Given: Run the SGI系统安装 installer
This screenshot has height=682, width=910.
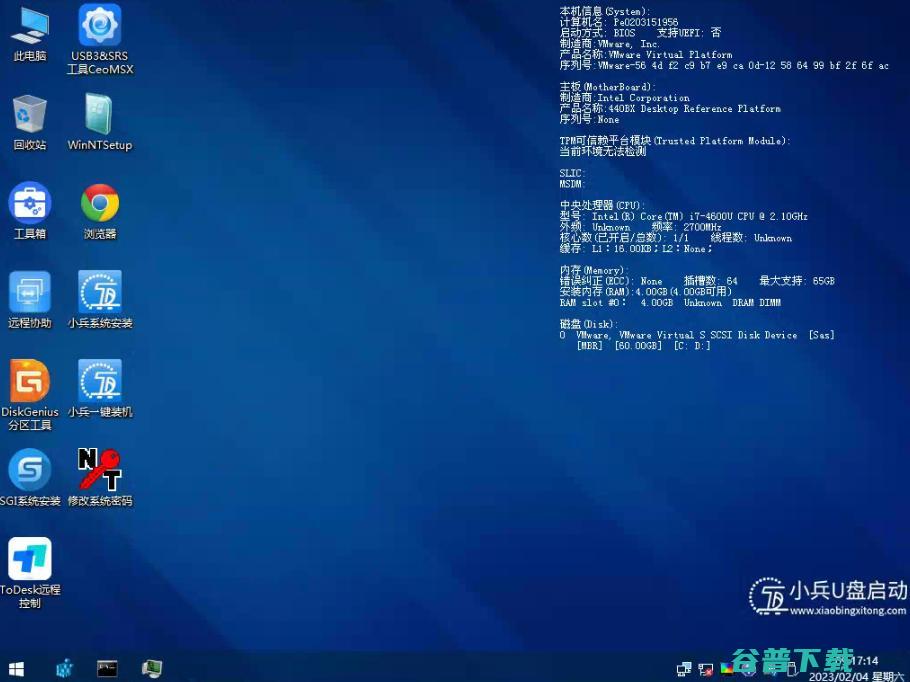Looking at the screenshot, I should click(30, 470).
